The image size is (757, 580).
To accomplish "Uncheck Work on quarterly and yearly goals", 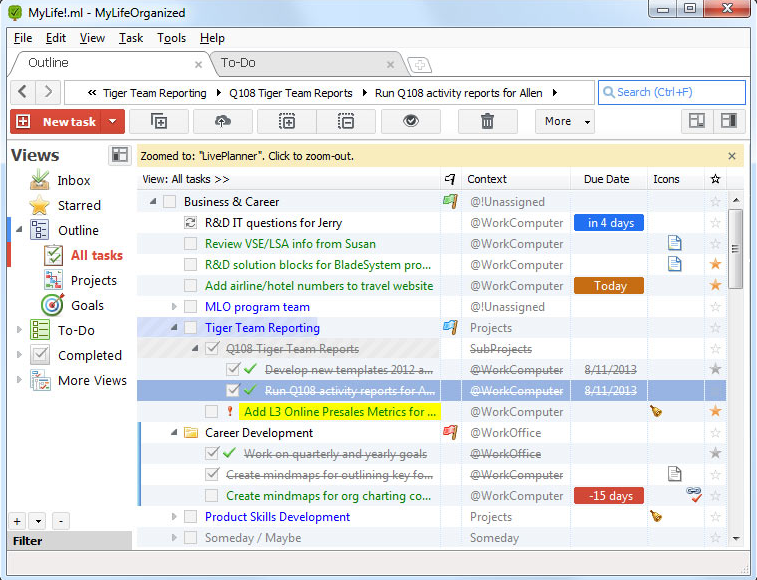I will pyautogui.click(x=212, y=453).
